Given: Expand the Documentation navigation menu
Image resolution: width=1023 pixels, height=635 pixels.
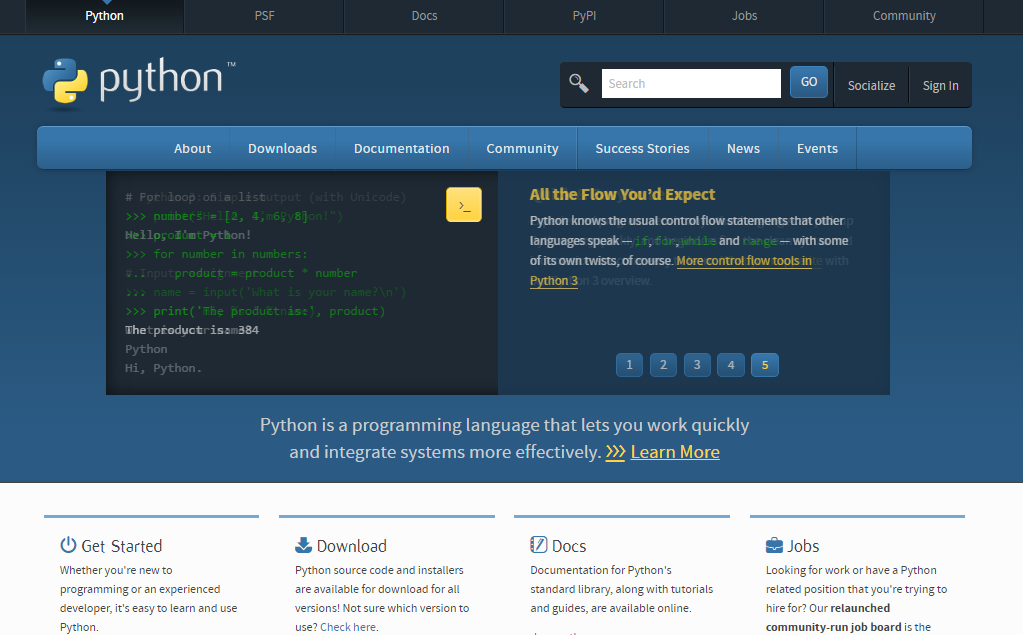Looking at the screenshot, I should (x=401, y=148).
